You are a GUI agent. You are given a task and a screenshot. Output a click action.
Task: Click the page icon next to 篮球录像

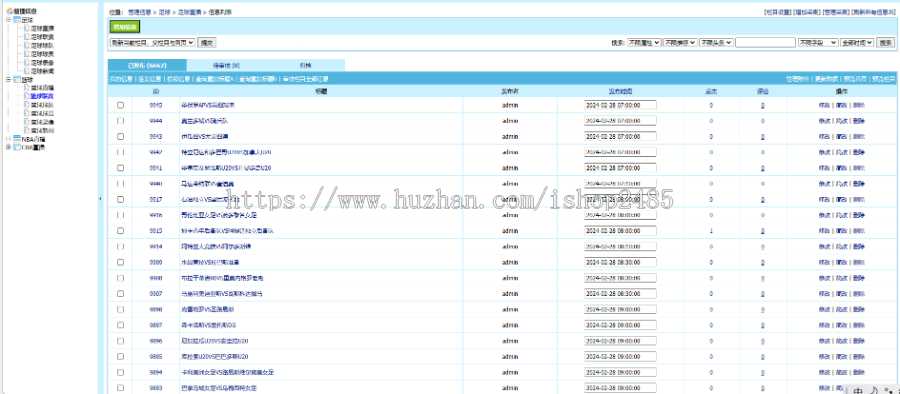point(26,122)
